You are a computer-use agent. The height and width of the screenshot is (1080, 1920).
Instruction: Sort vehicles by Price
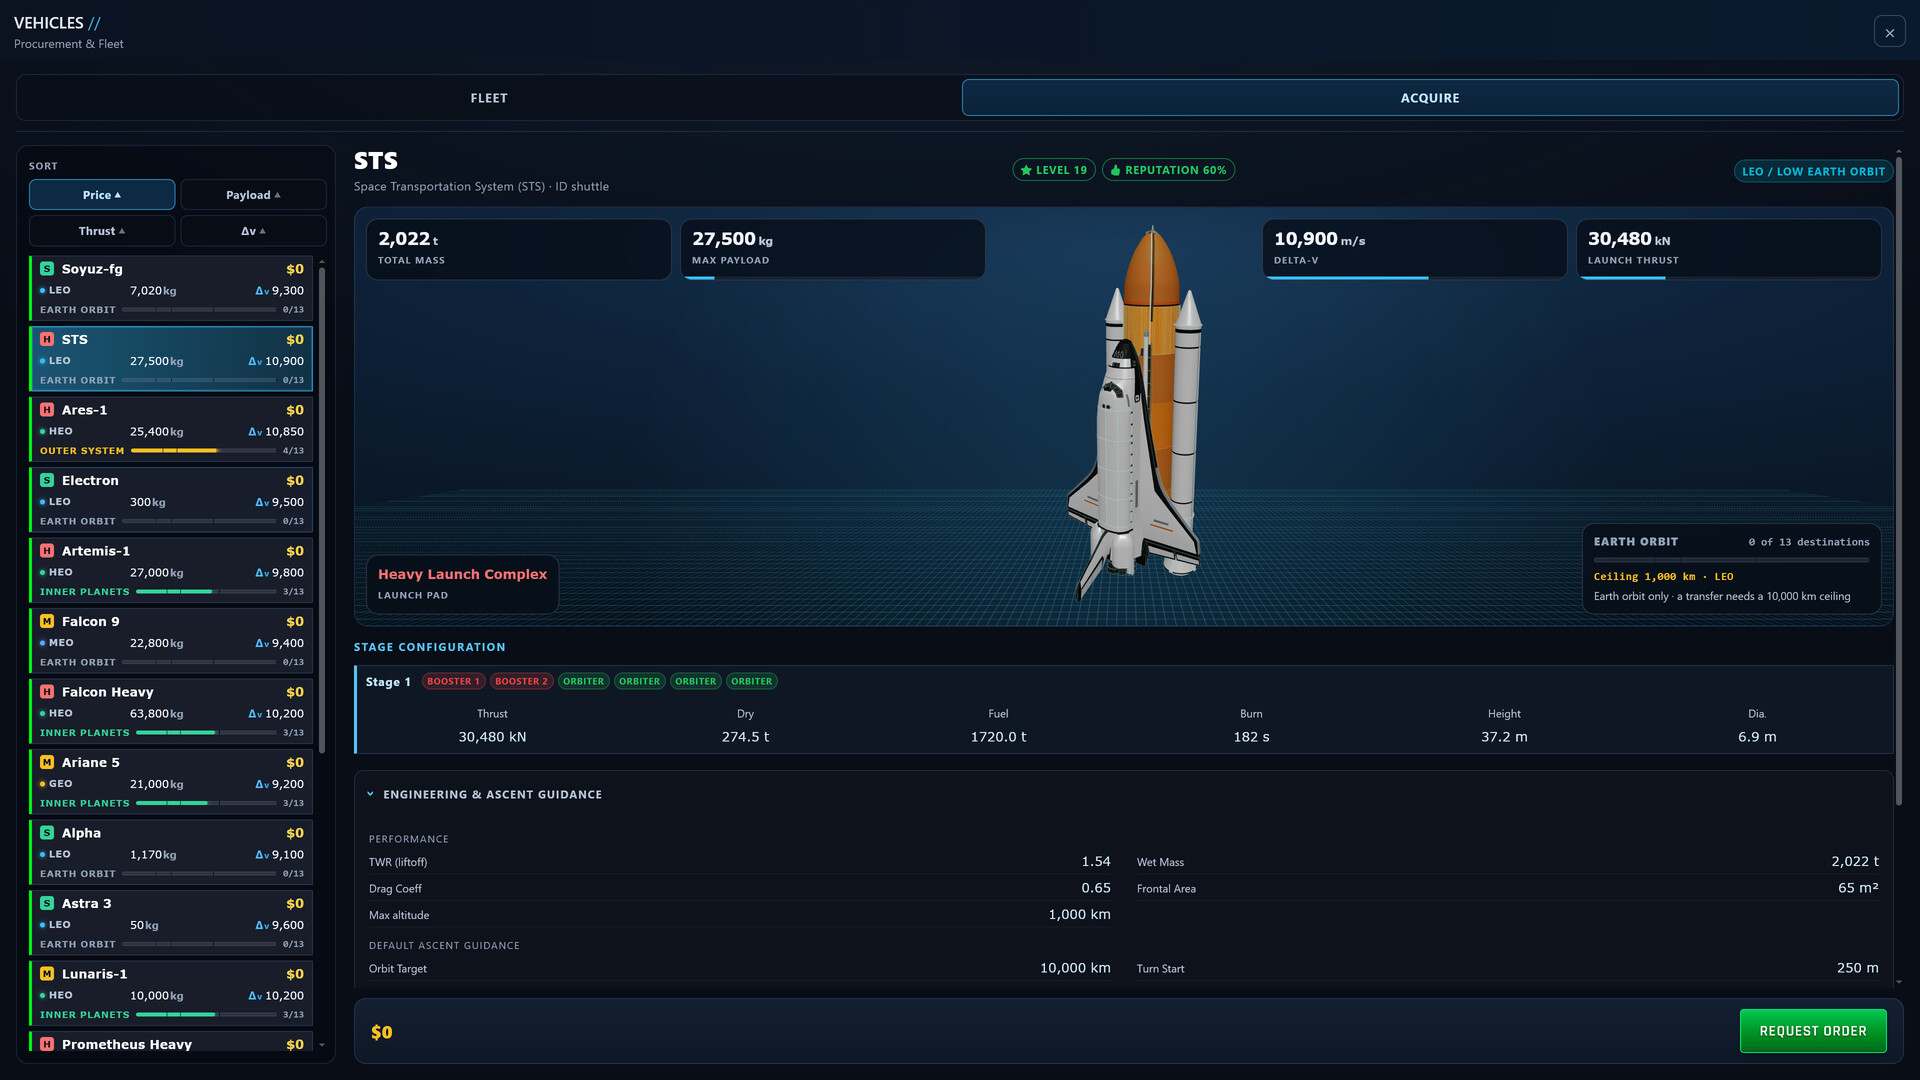click(x=102, y=195)
